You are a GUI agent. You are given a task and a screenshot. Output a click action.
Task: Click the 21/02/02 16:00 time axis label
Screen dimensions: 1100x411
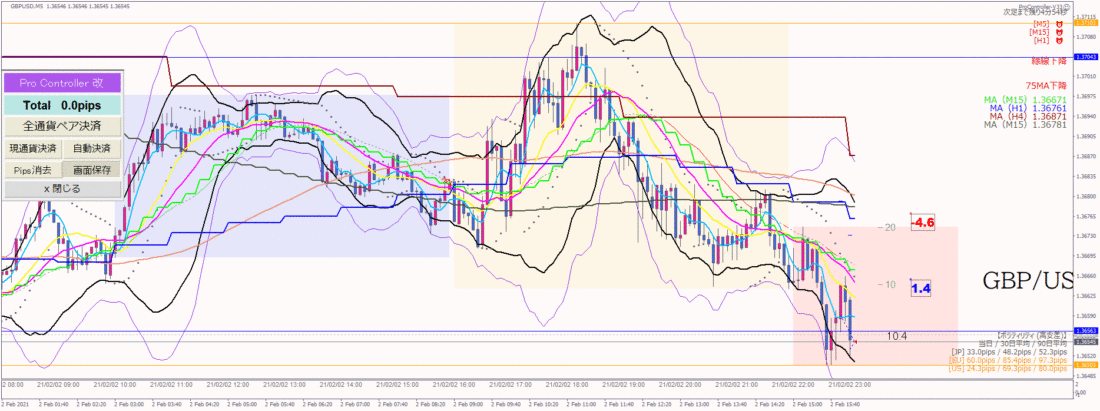click(x=453, y=384)
